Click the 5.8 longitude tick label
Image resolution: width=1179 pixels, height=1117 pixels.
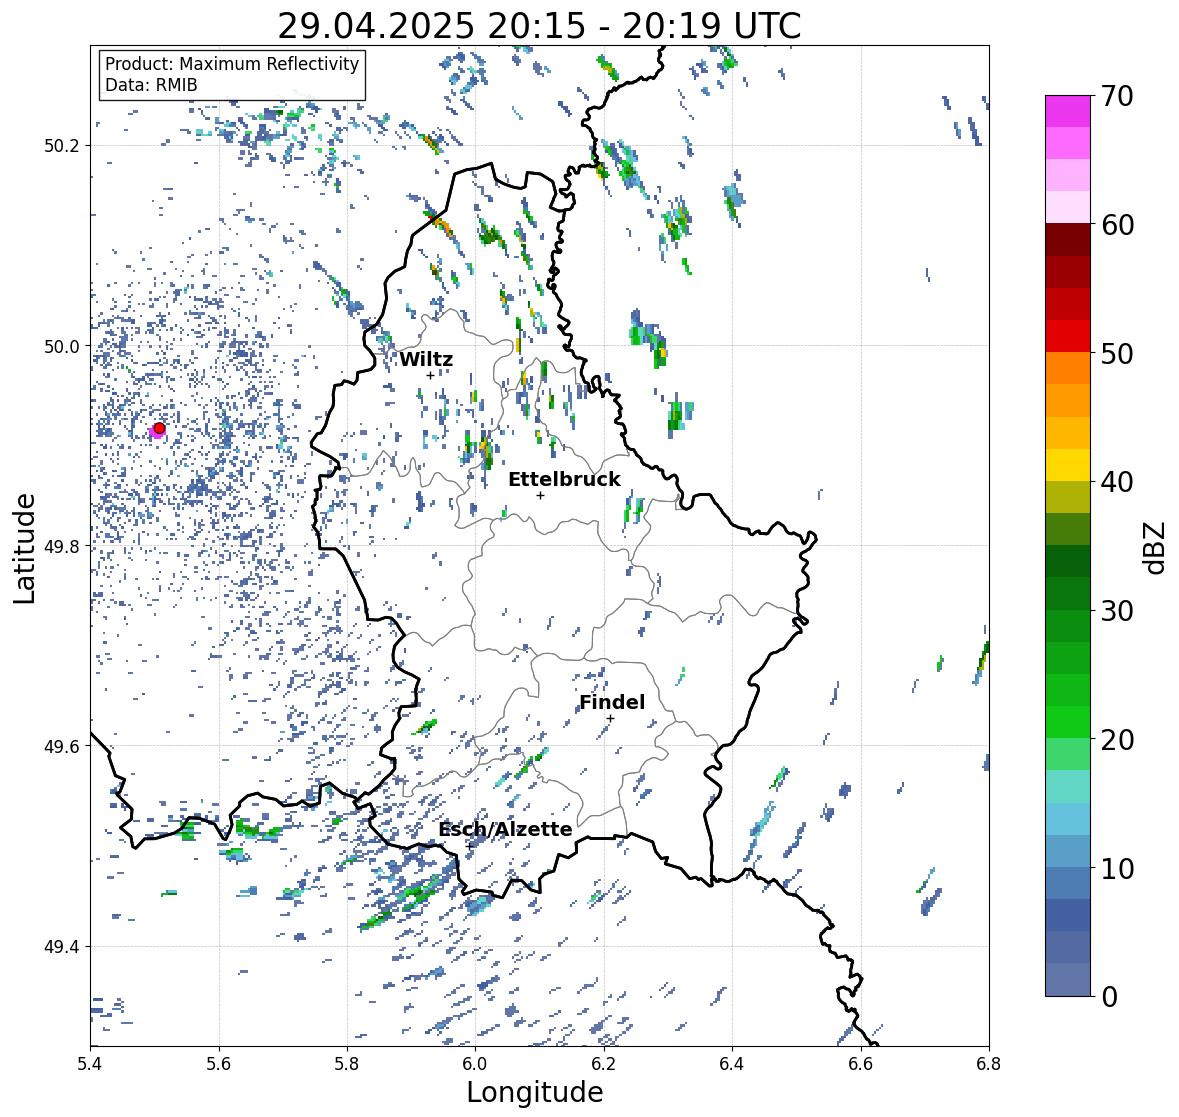click(347, 1064)
